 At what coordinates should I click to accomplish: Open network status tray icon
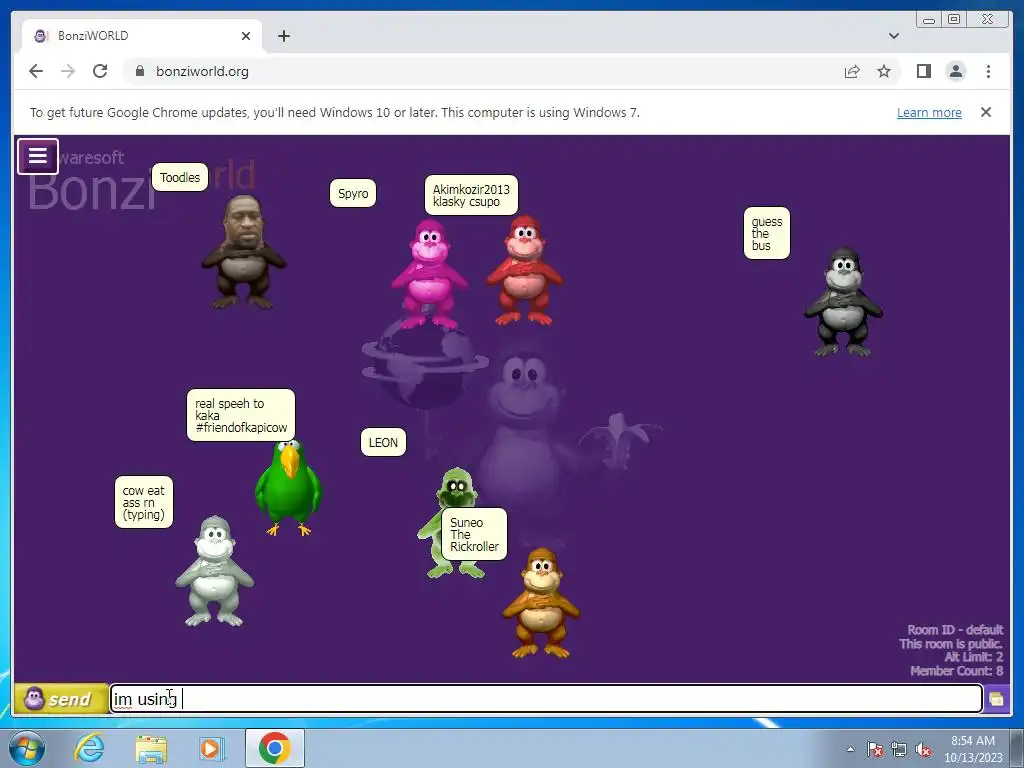tap(899, 749)
